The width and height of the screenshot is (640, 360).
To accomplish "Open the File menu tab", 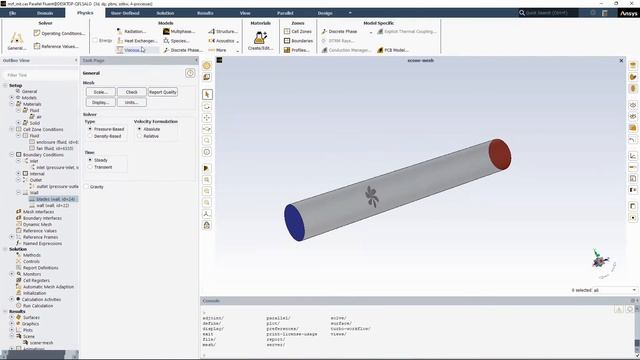I will tap(13, 13).
